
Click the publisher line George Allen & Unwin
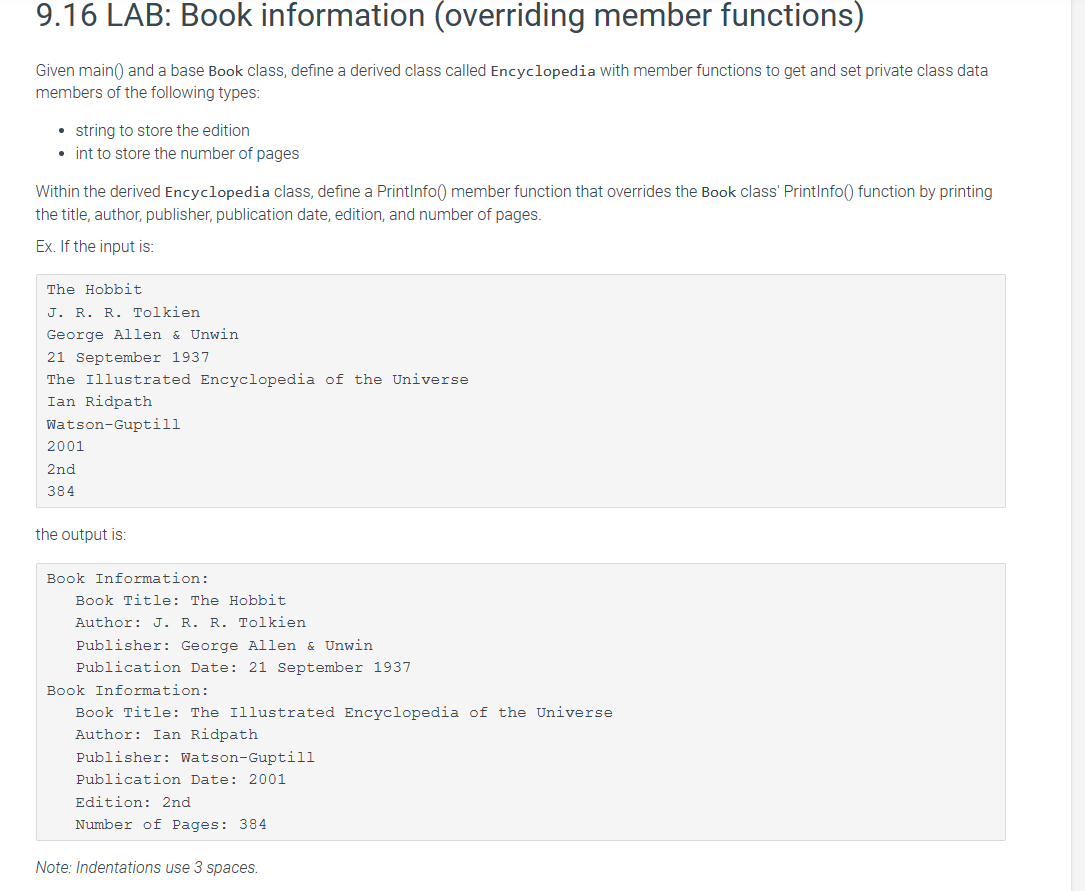[x=141, y=334]
